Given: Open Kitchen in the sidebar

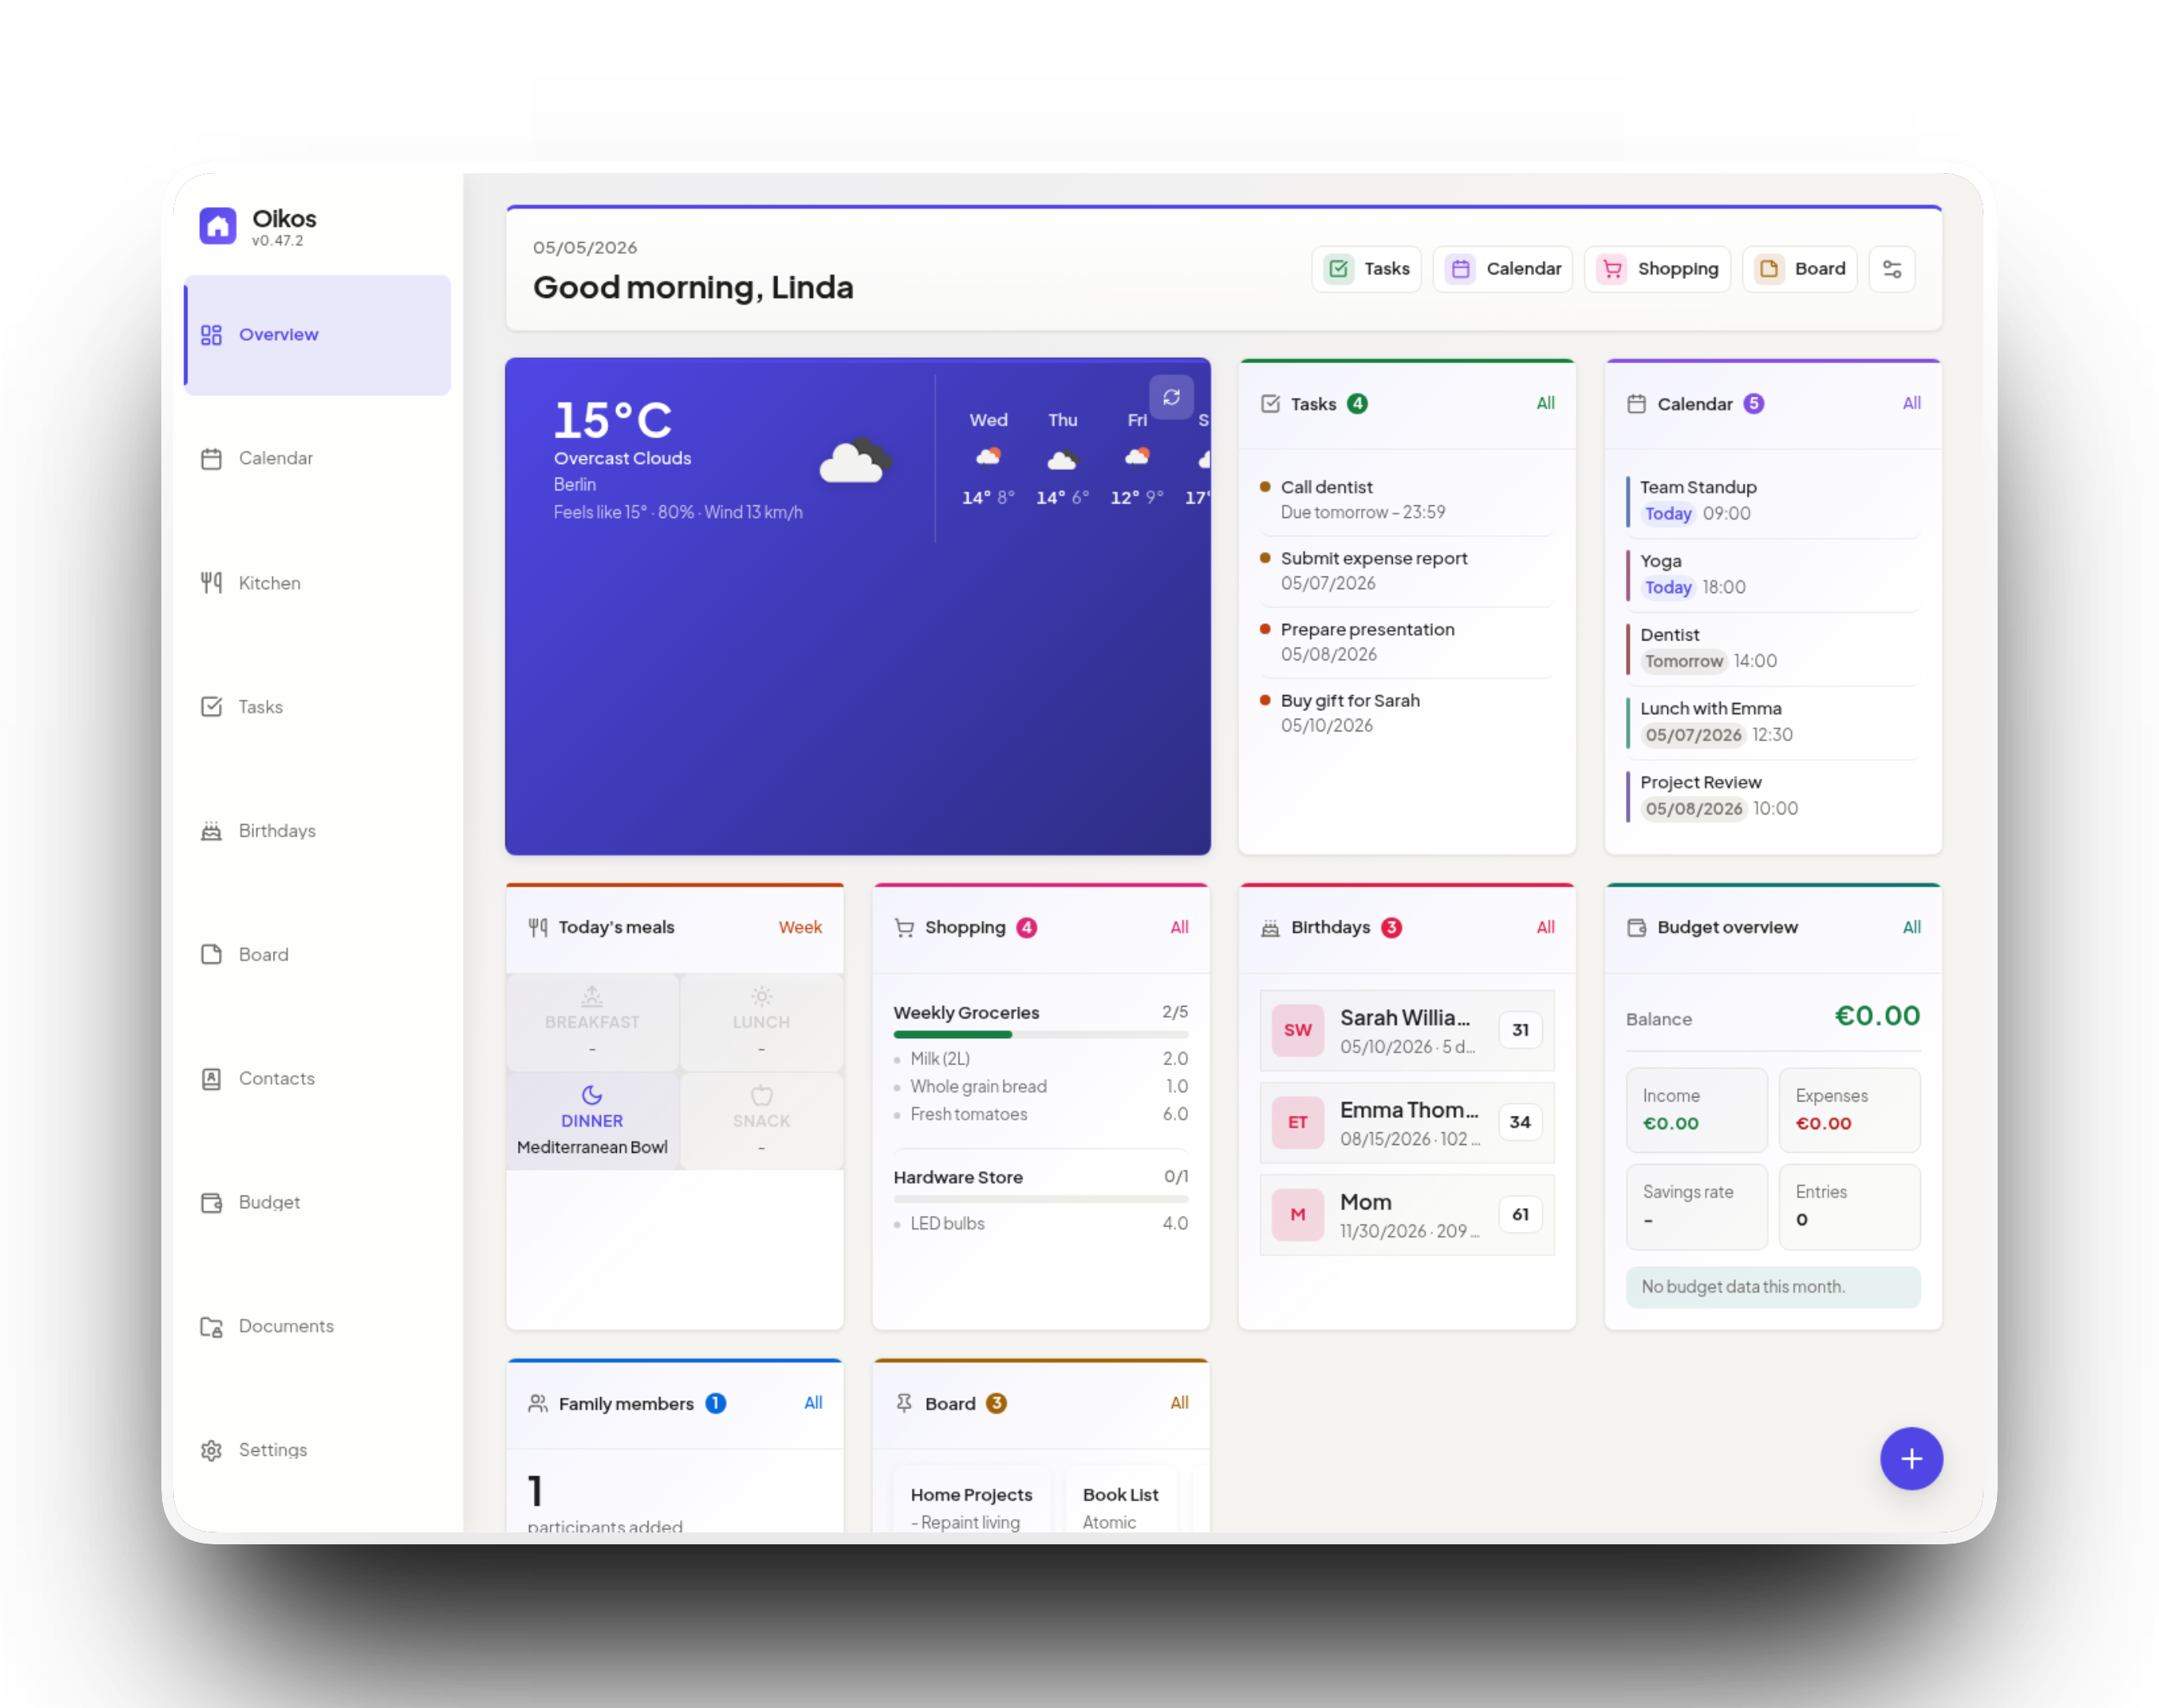Looking at the screenshot, I should [x=317, y=583].
